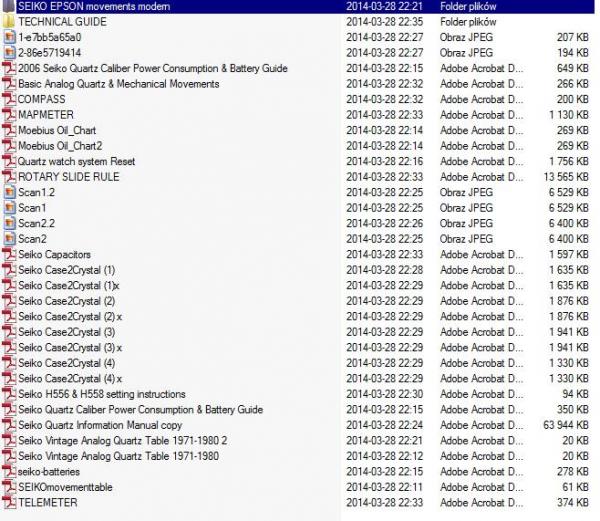Select Seiko Quartz Caliber Power Consumption & Battery Guide
Screen dimensions: 600x521
pos(140,410)
